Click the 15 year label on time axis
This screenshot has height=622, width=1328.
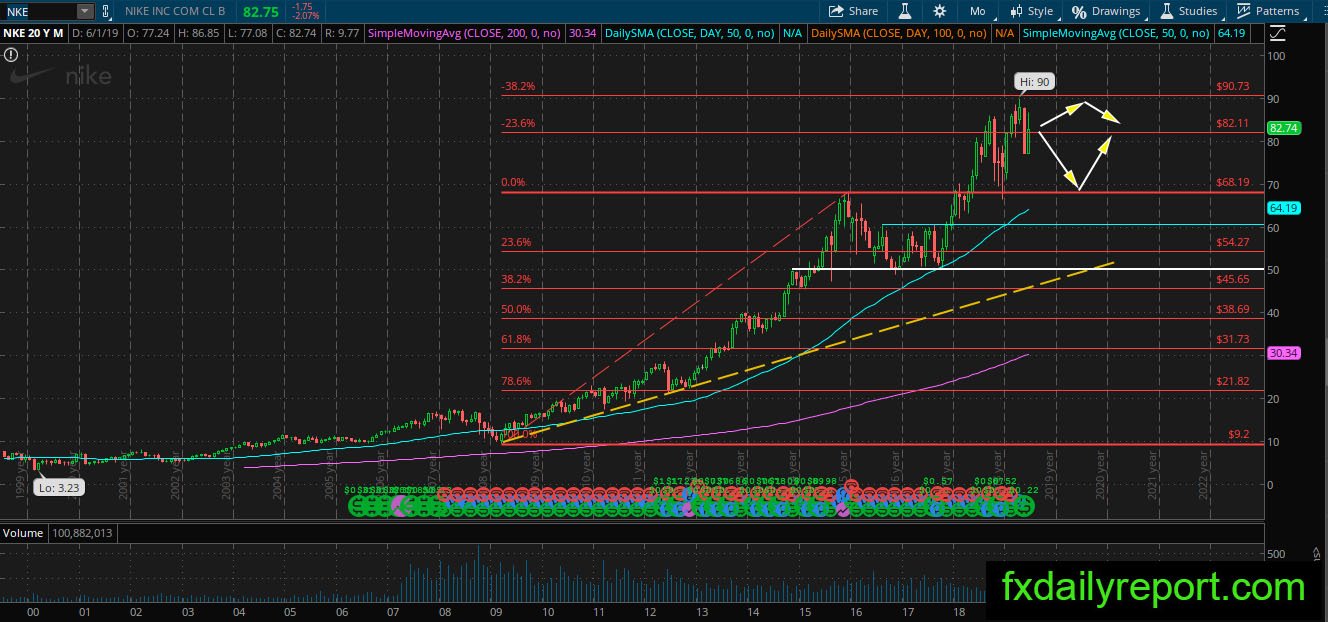[x=804, y=611]
